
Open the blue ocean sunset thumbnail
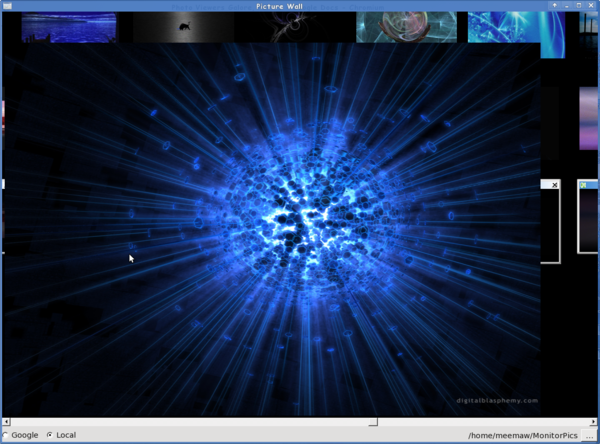pyautogui.click(x=69, y=27)
